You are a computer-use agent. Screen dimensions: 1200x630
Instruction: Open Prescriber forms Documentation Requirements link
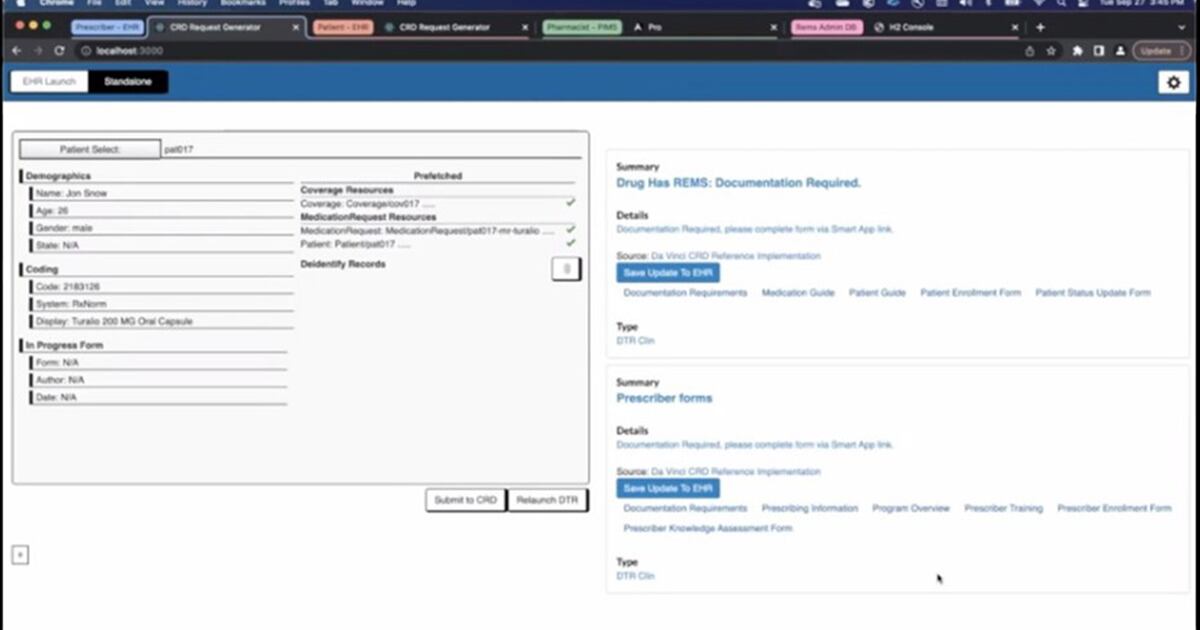(x=685, y=508)
